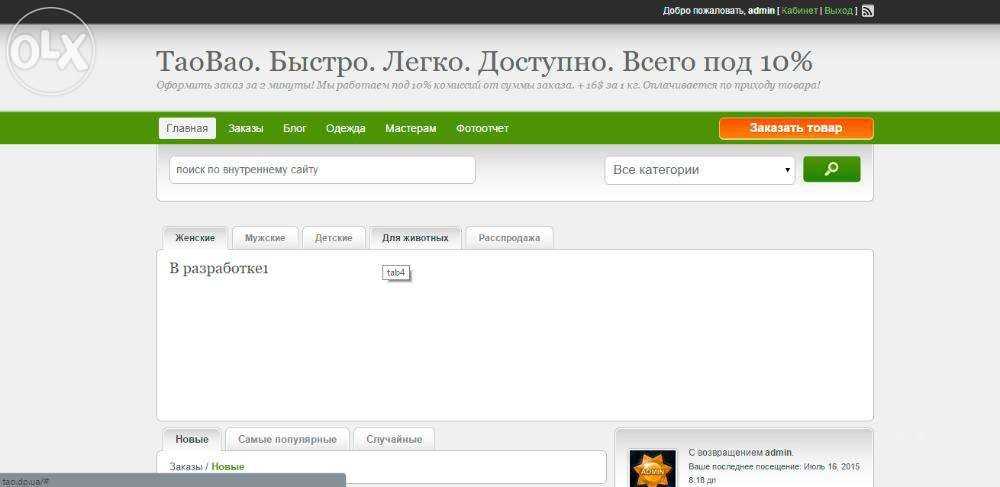Viewport: 1000px width, 487px height.
Task: Open the Мастерам menu item
Action: [411, 128]
